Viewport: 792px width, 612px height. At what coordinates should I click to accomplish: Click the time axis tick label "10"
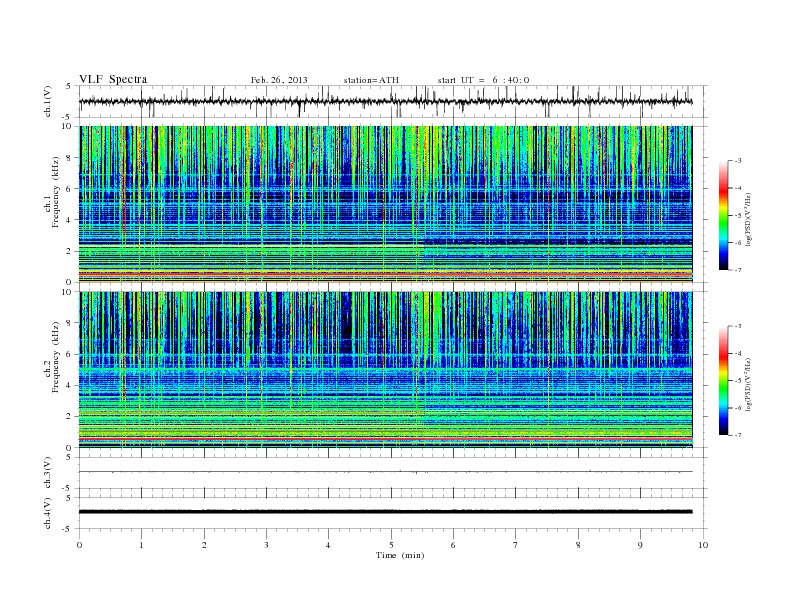click(703, 545)
